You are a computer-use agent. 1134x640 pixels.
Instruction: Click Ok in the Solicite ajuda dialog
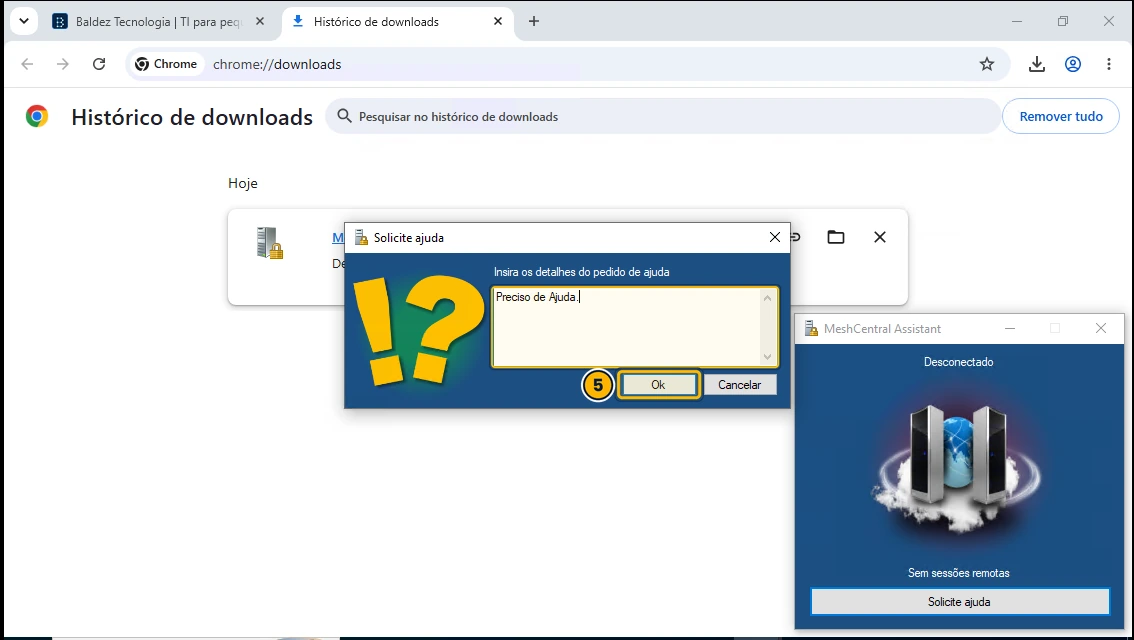click(x=657, y=385)
